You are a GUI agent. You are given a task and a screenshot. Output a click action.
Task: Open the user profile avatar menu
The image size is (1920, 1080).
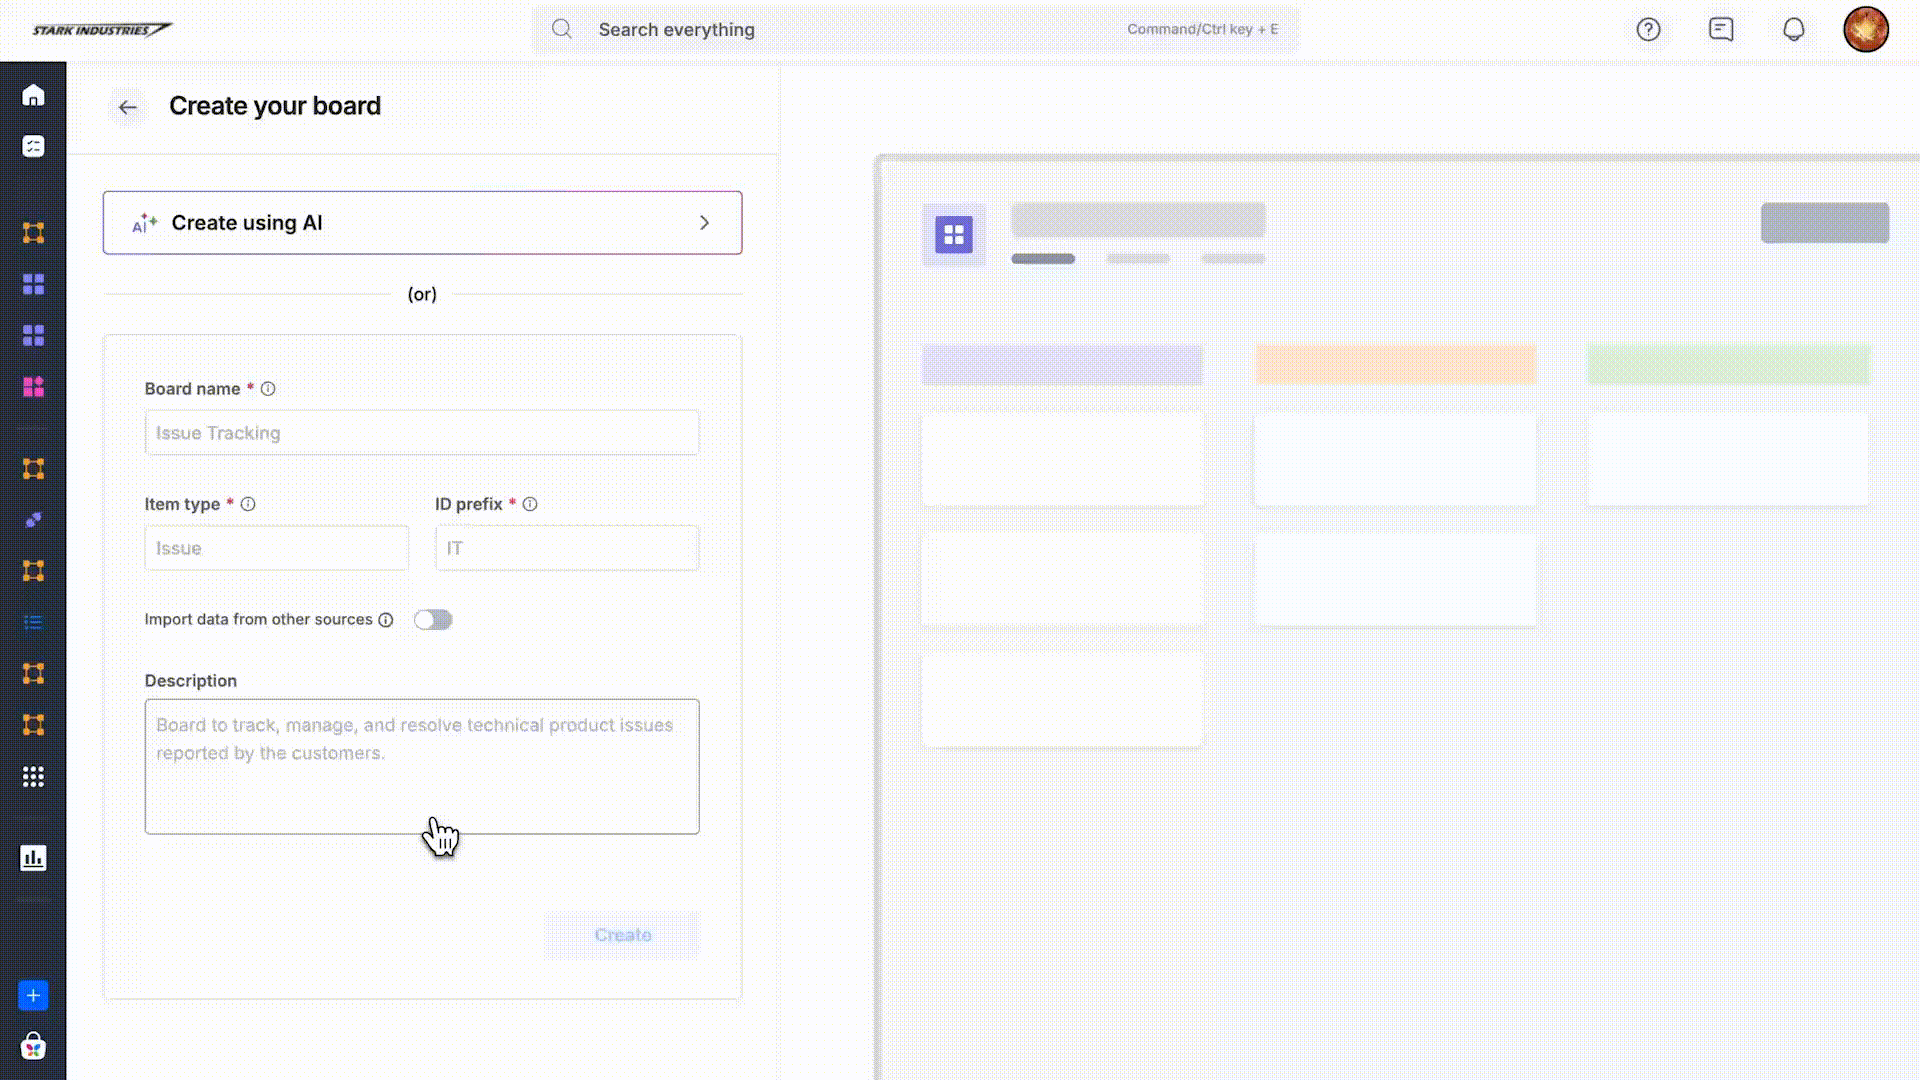coord(1865,29)
